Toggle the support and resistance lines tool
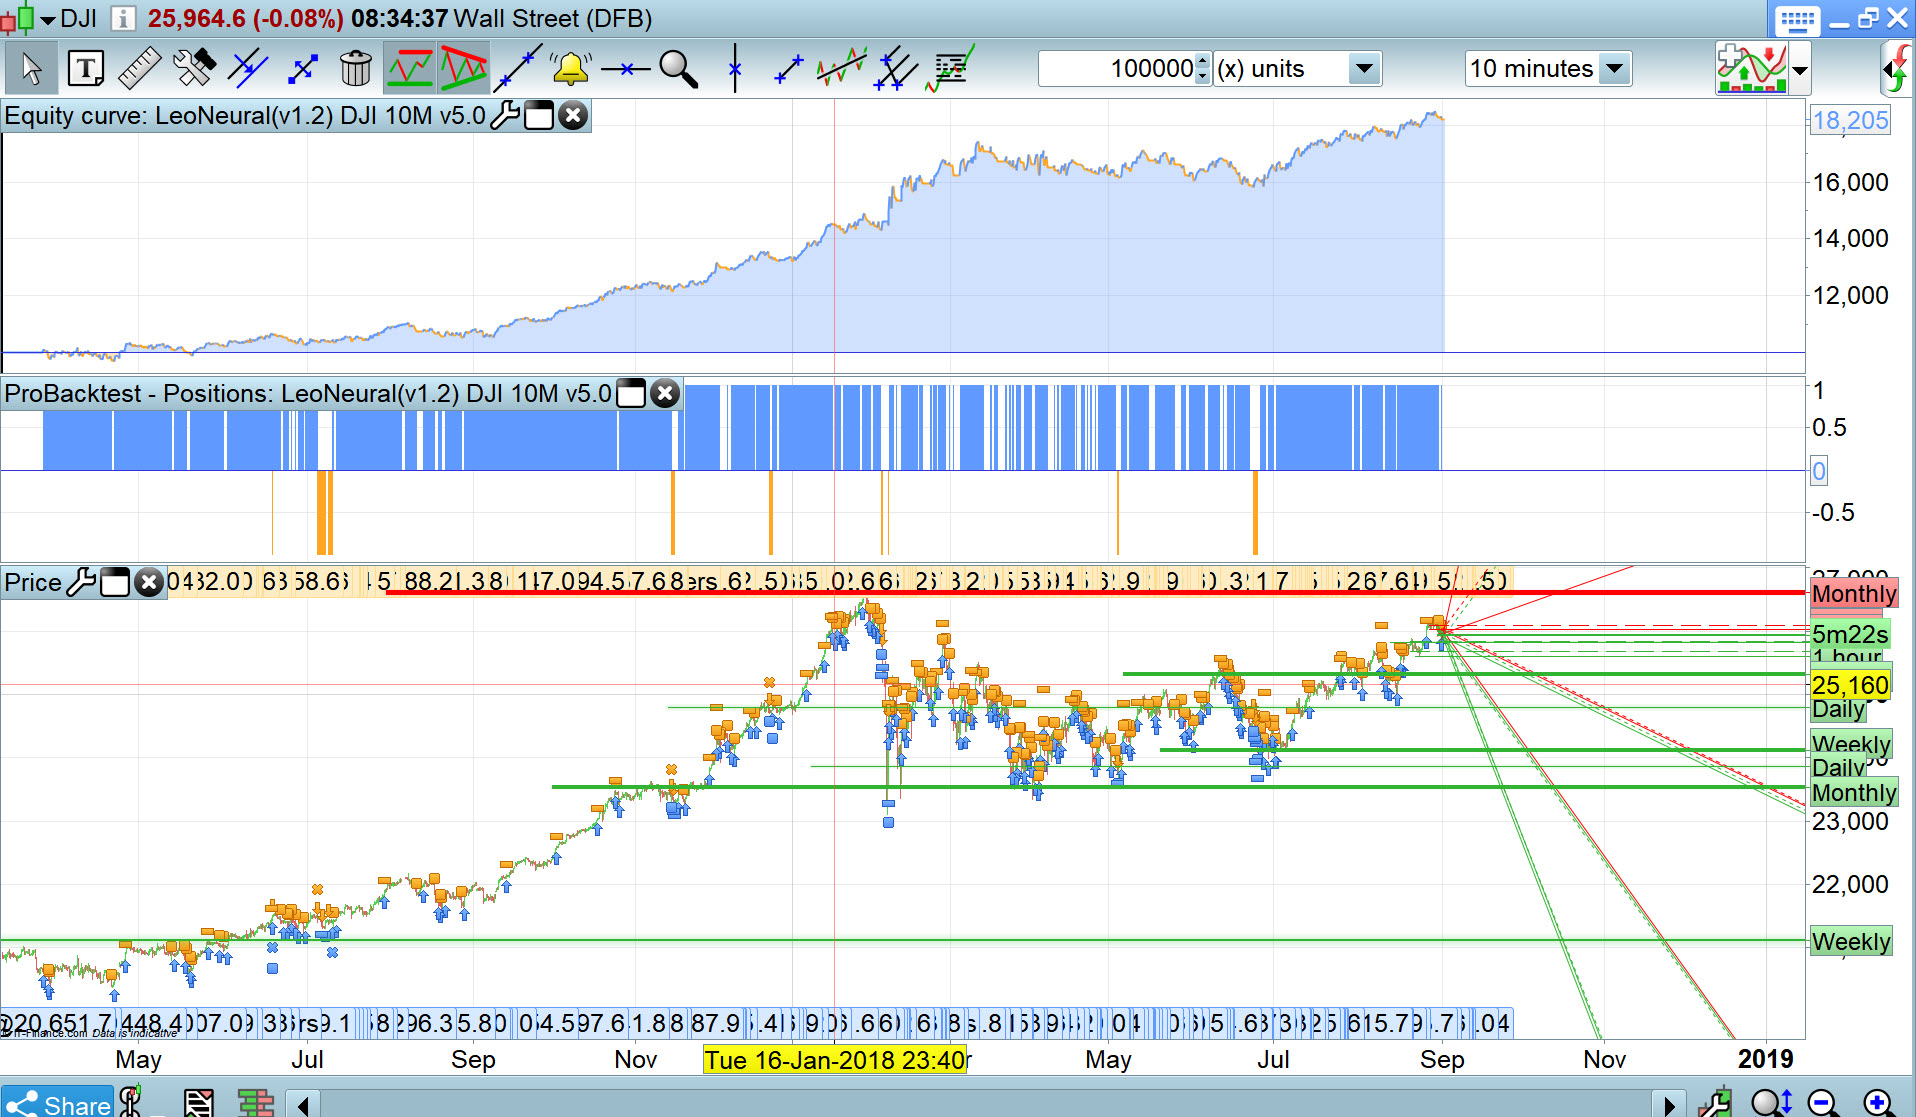 pyautogui.click(x=410, y=69)
